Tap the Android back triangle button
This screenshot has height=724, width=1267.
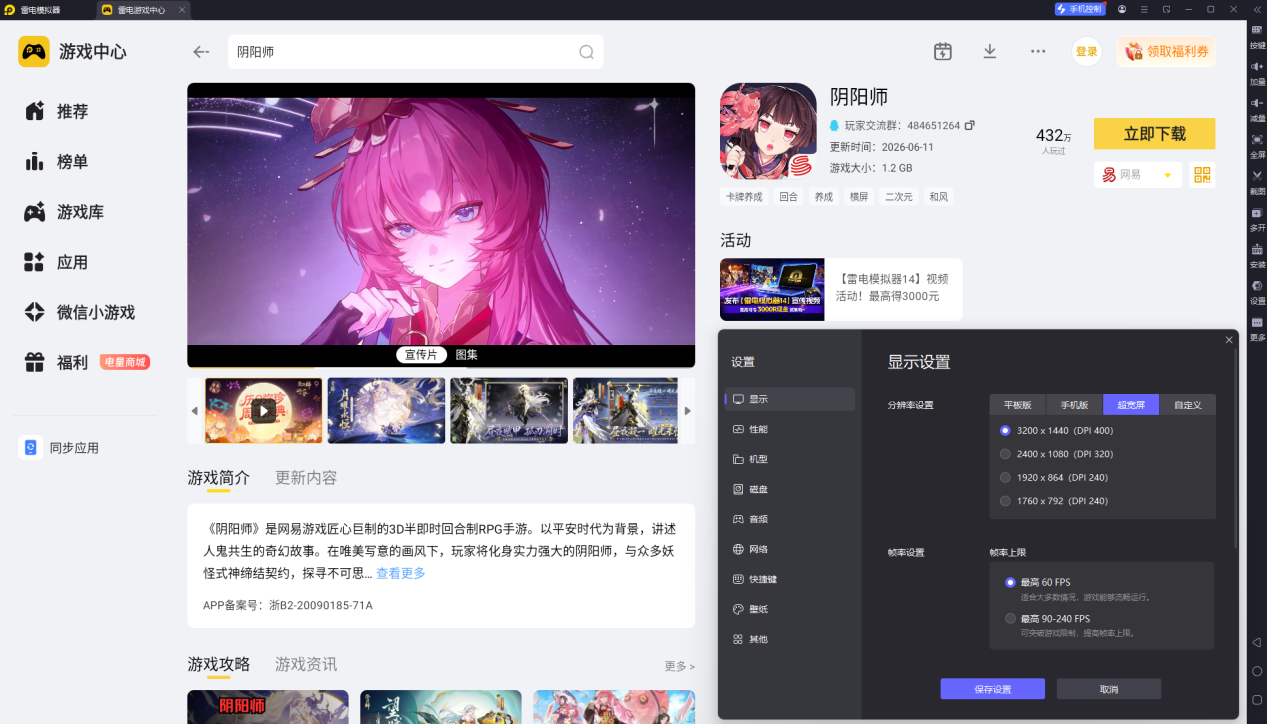click(1257, 642)
